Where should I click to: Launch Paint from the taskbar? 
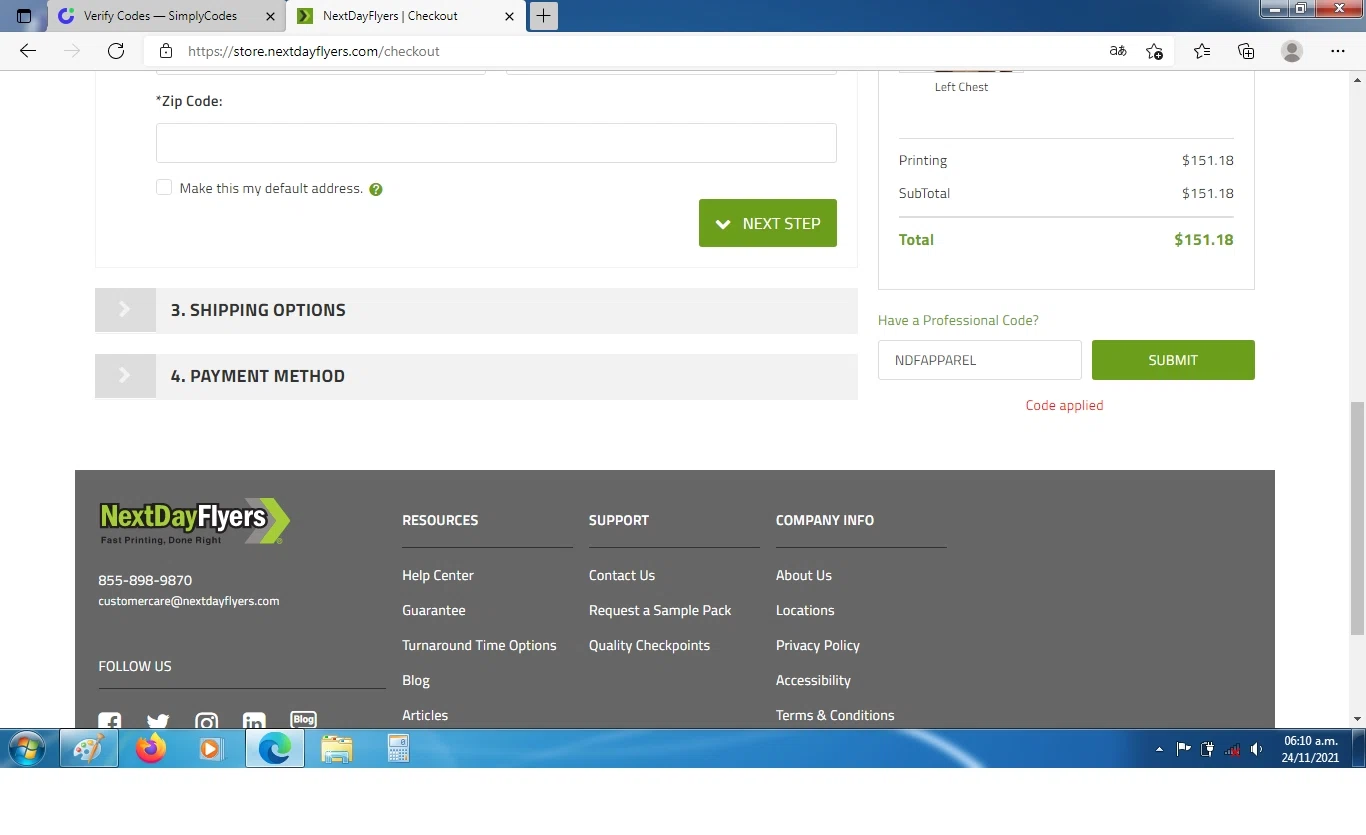tap(89, 748)
